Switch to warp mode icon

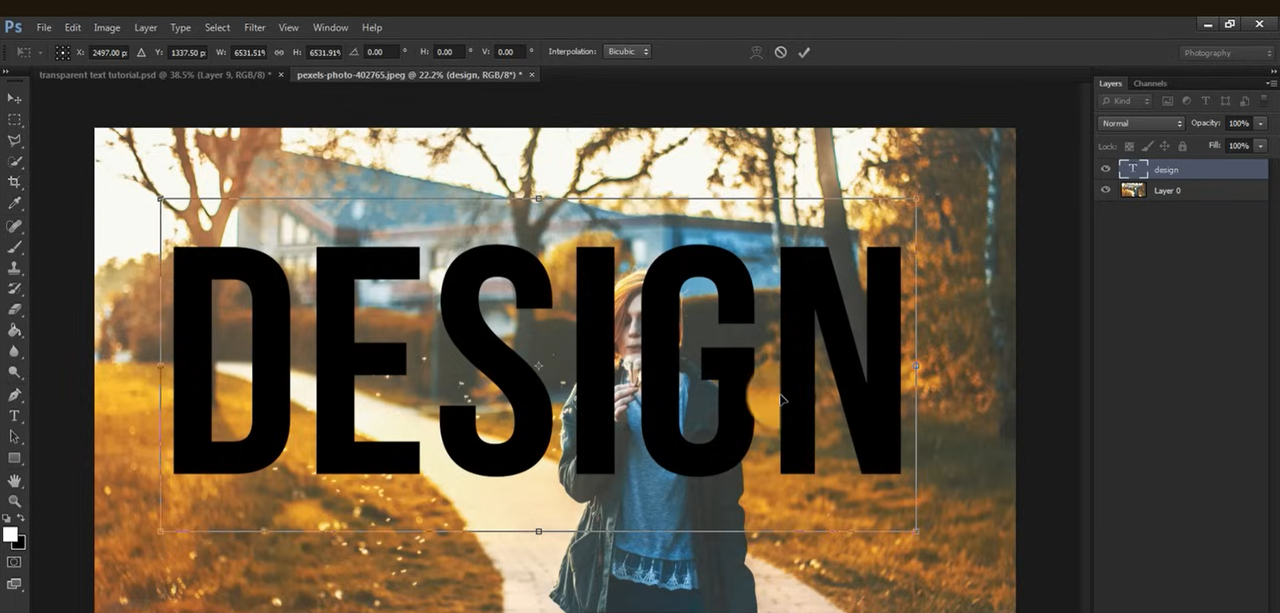click(x=757, y=52)
